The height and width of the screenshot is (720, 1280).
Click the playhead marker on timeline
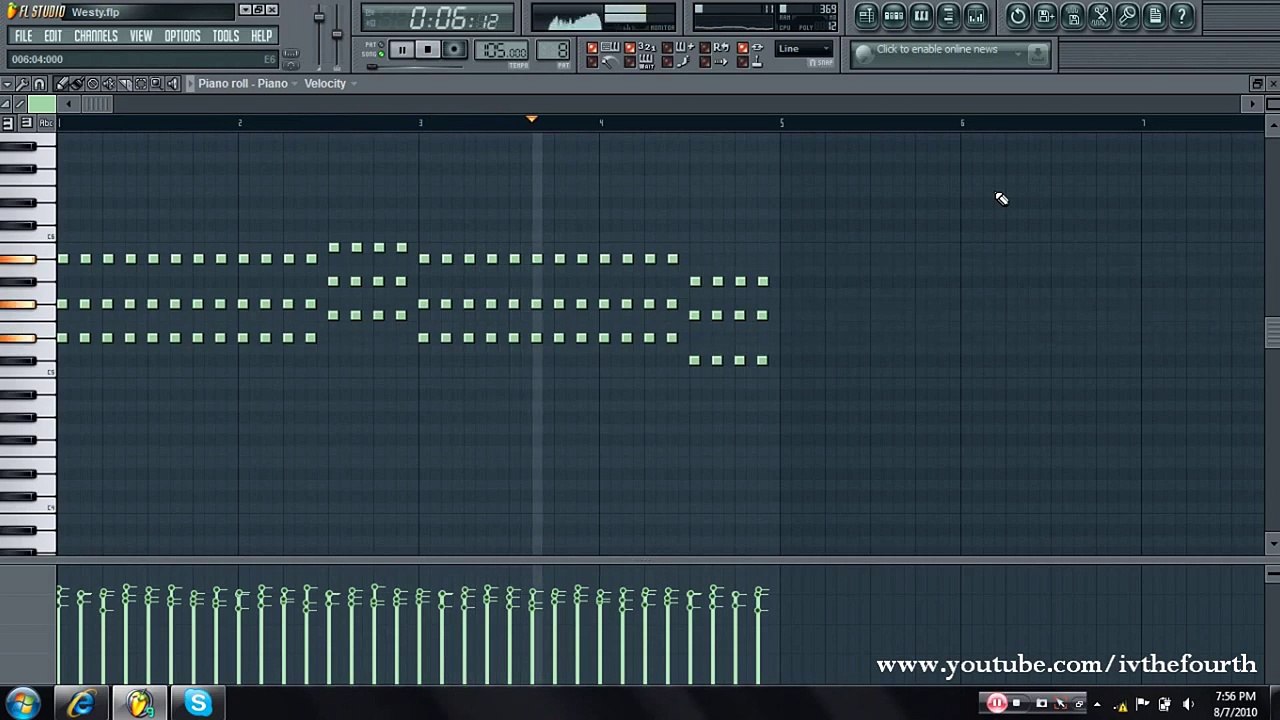coord(532,120)
